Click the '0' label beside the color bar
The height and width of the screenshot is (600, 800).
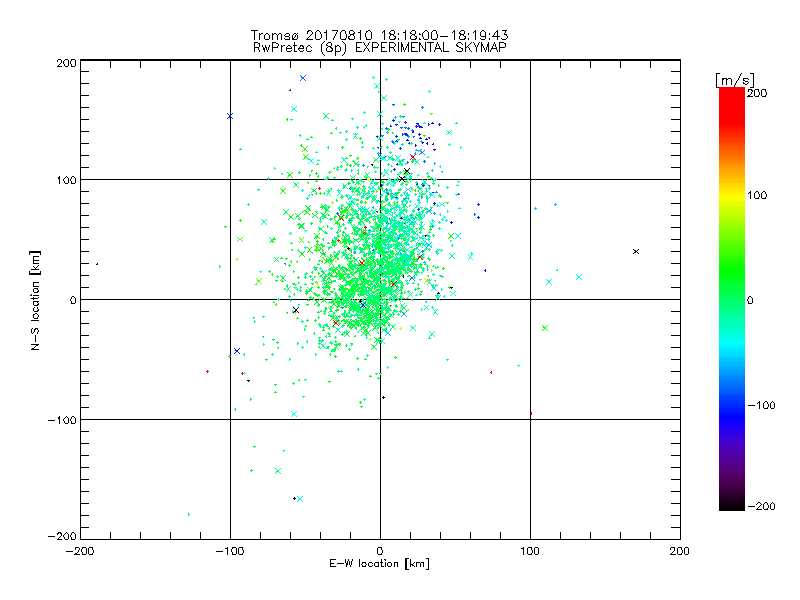coord(750,300)
